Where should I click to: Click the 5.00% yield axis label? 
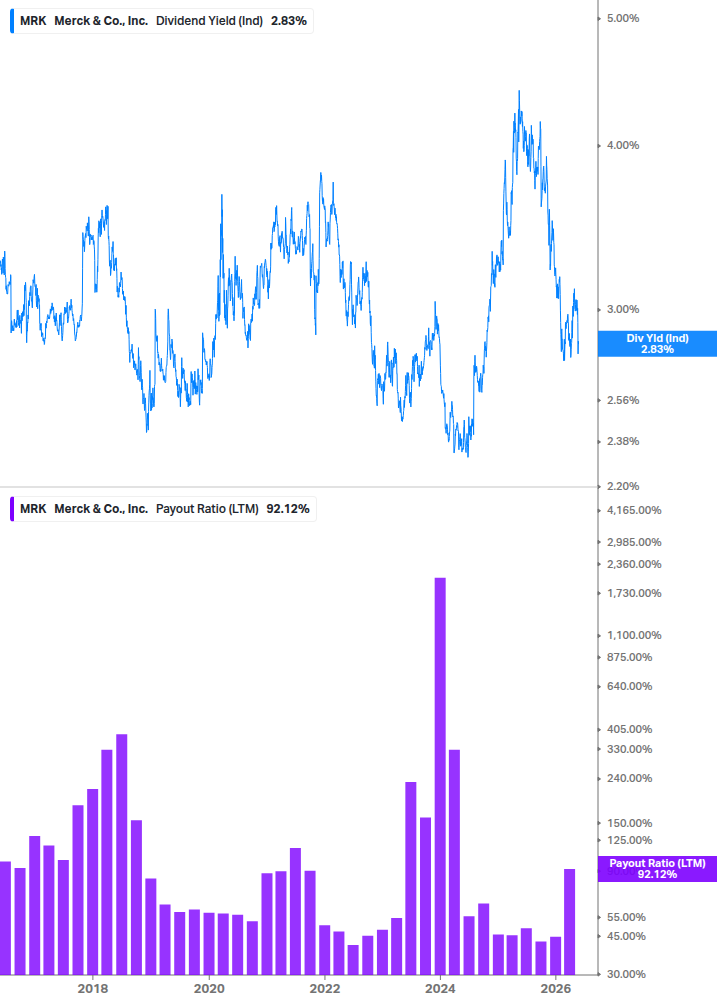623,19
